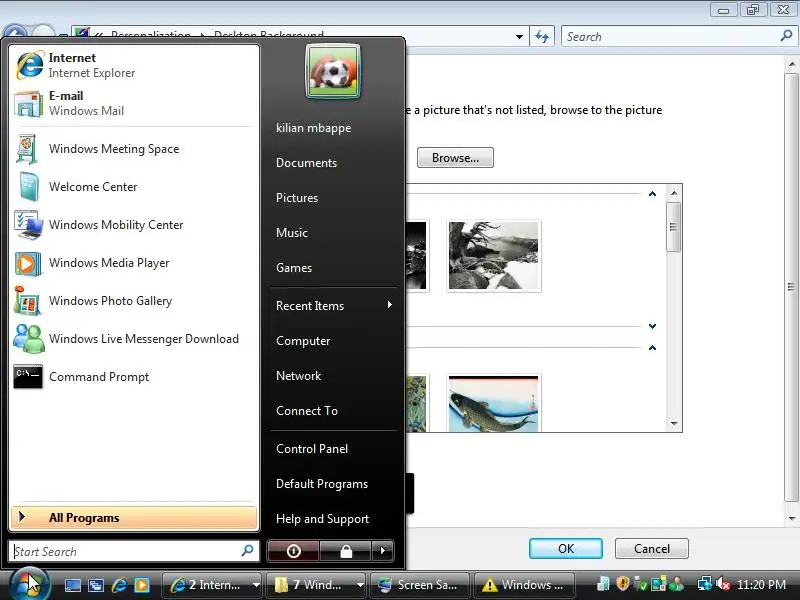Open Windows Photo Gallery
This screenshot has width=800, height=600.
tap(134, 301)
